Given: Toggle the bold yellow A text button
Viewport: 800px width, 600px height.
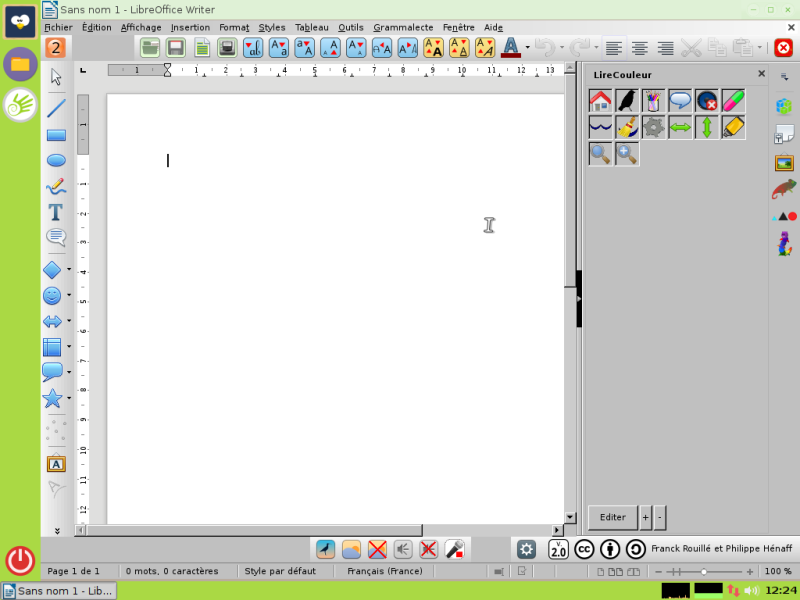Looking at the screenshot, I should point(433,48).
